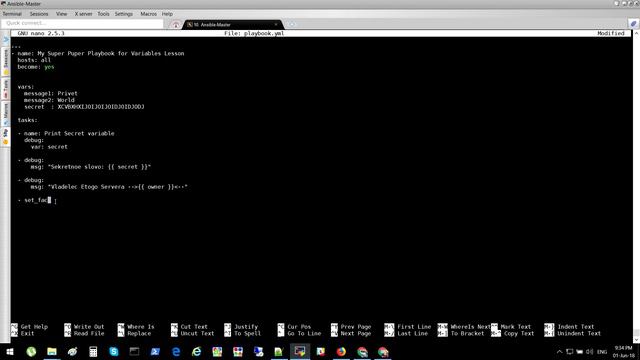The height and width of the screenshot is (360, 640).
Task: Open the Terminal menu
Action: [12, 14]
